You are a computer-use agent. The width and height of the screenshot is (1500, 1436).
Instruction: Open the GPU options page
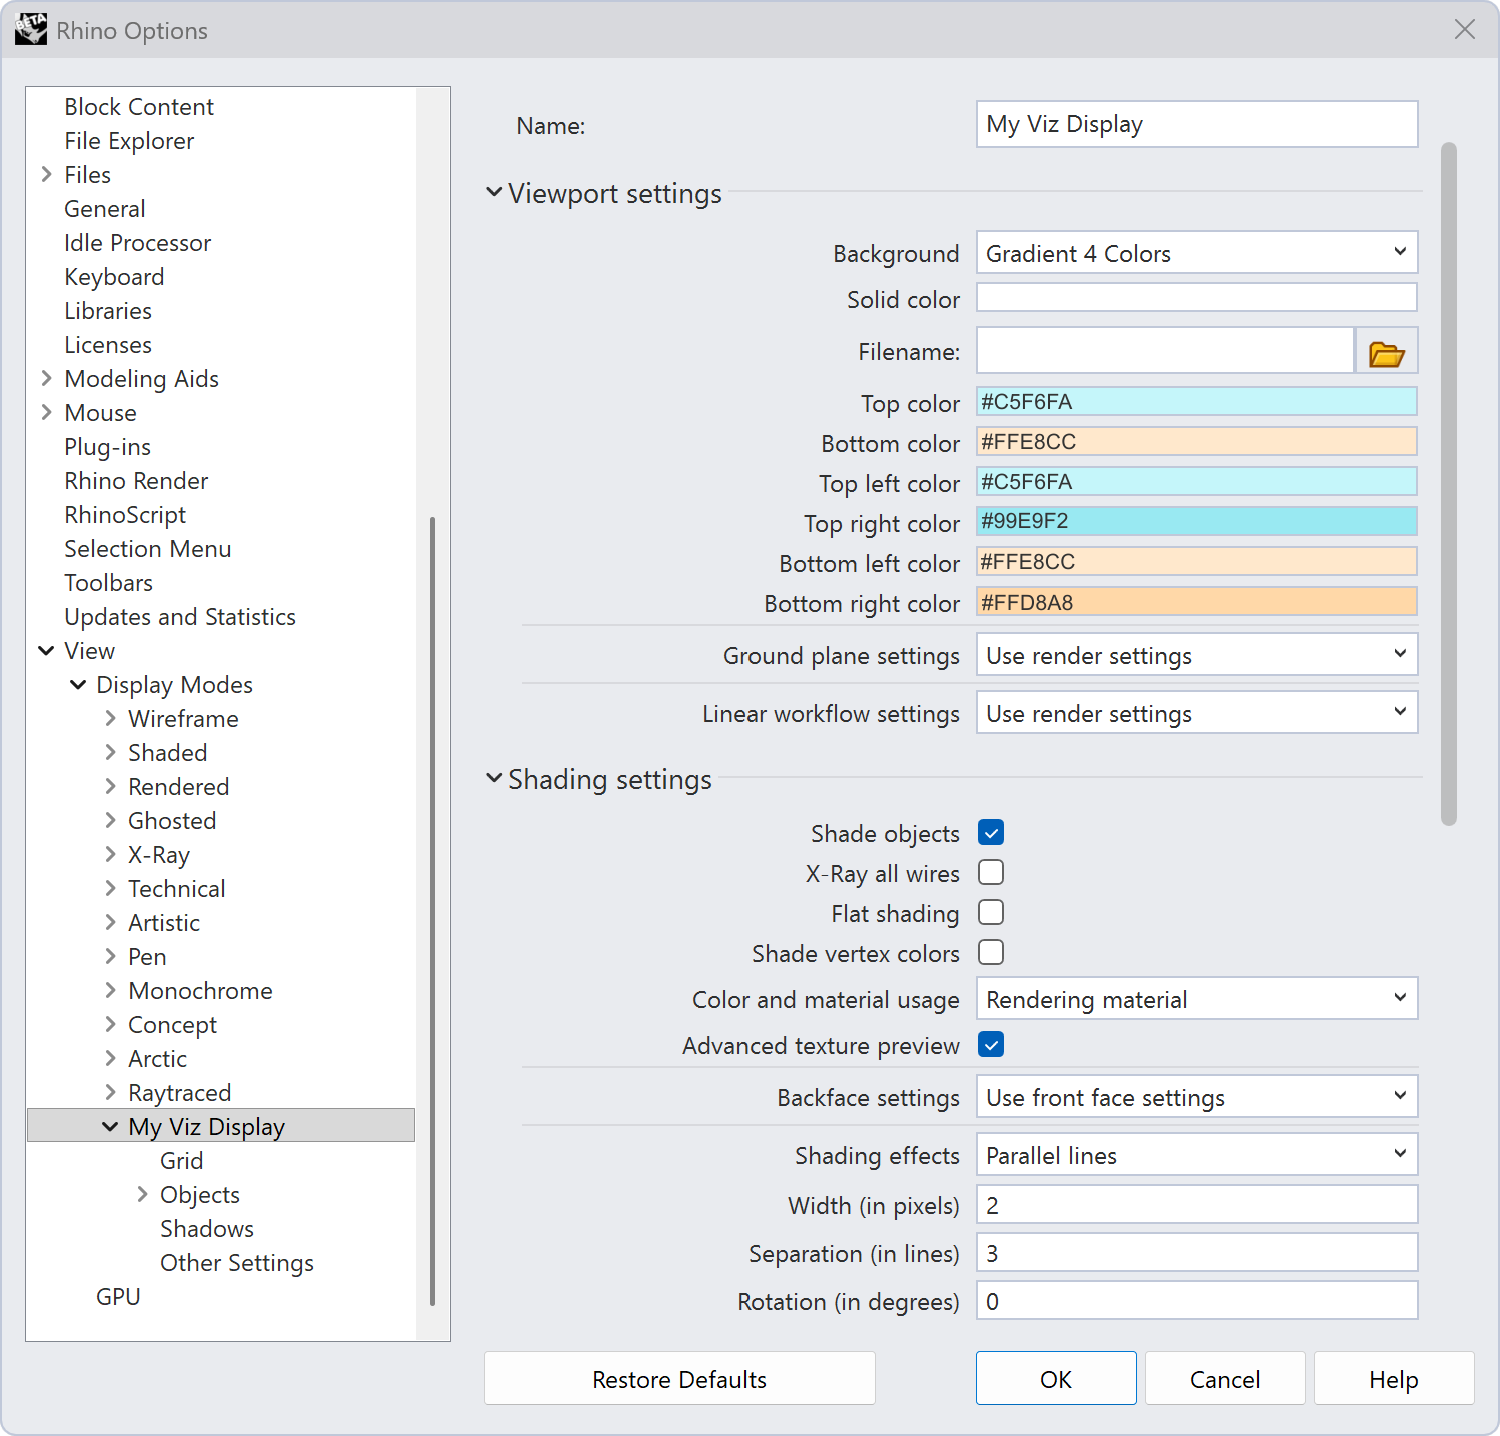(x=118, y=1297)
